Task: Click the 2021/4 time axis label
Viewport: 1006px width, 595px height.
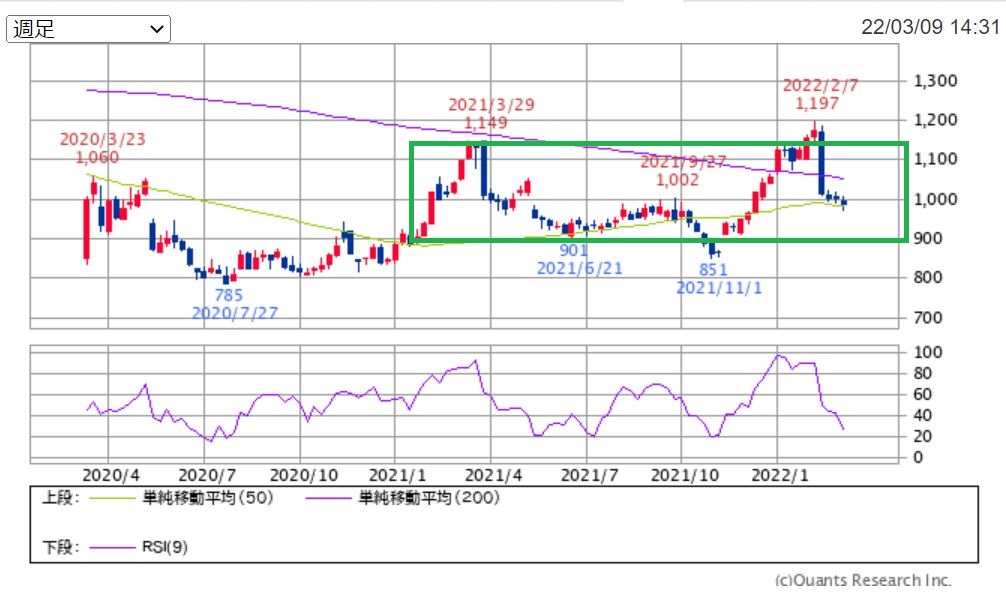Action: click(x=493, y=476)
